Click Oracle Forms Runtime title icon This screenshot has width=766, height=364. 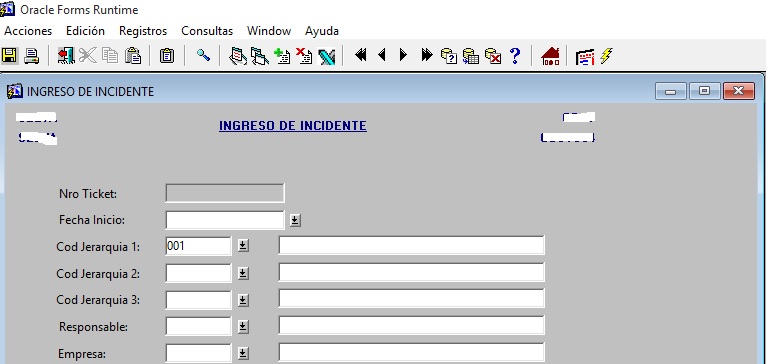pos(7,9)
